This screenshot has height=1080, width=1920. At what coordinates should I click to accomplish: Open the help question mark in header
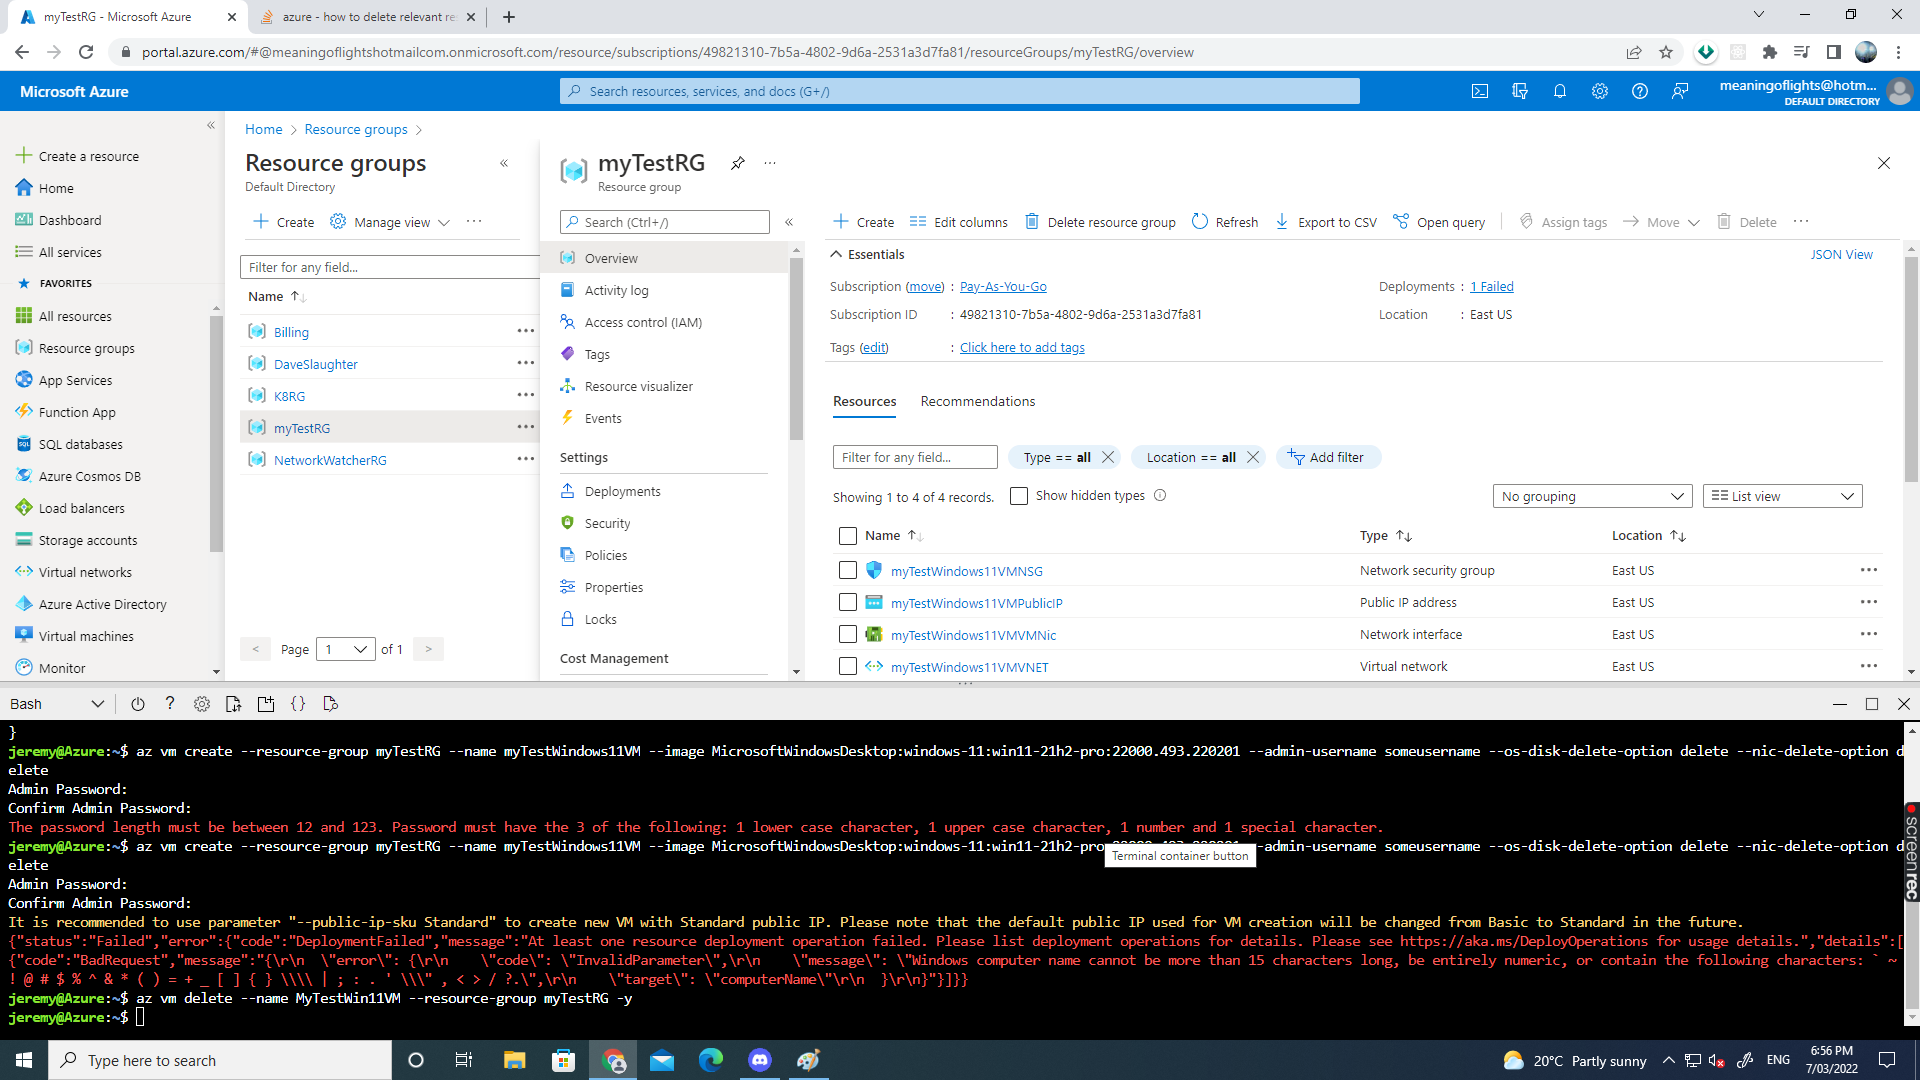point(1640,91)
